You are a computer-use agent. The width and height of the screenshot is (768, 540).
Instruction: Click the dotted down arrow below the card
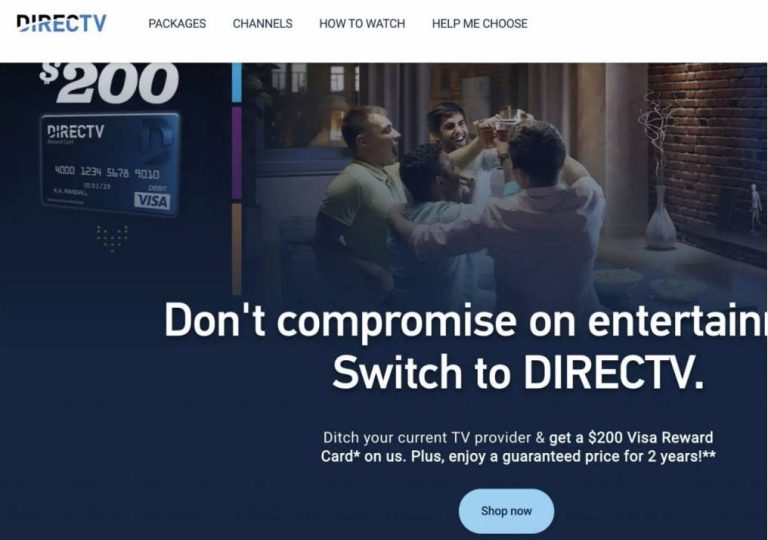coord(112,239)
